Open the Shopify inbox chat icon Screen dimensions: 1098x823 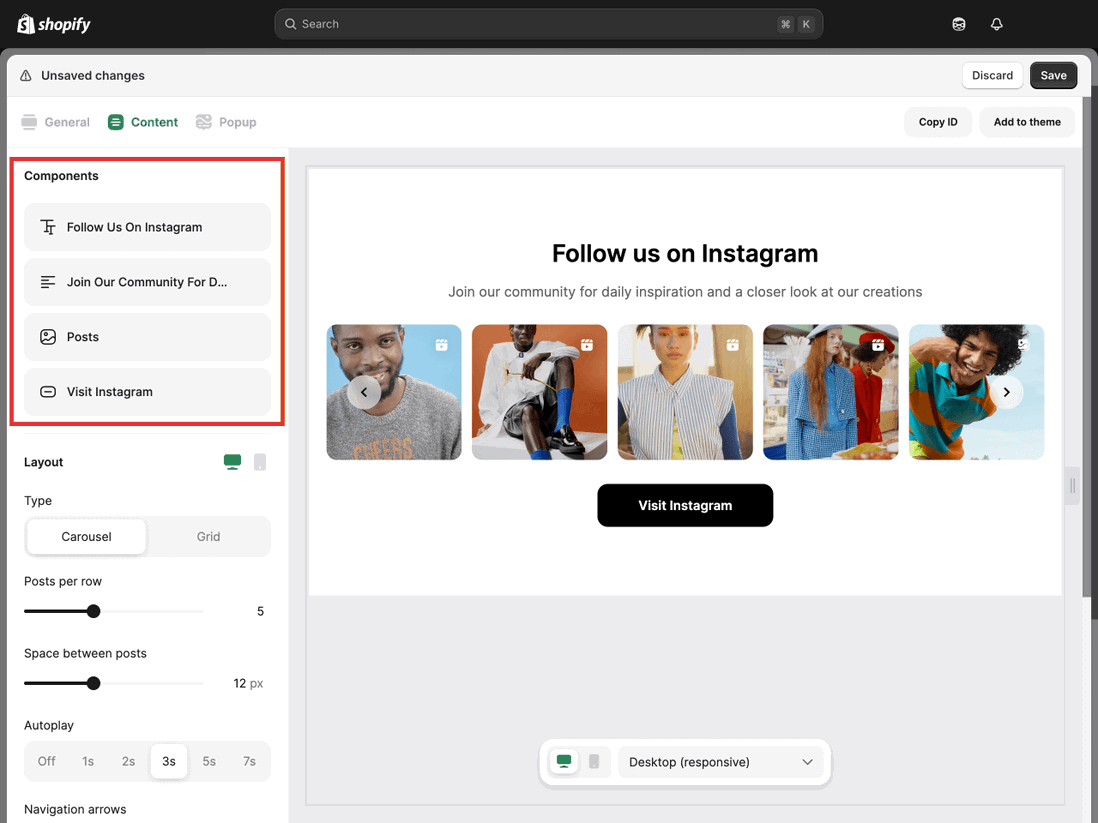coord(958,23)
